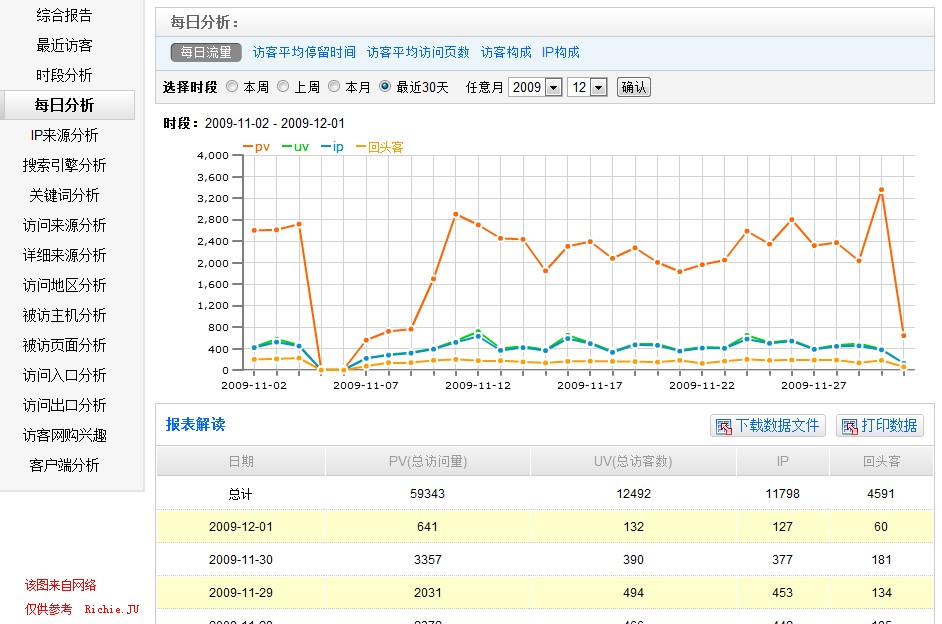Select the 本周 radio button
The height and width of the screenshot is (624, 942).
tap(232, 87)
